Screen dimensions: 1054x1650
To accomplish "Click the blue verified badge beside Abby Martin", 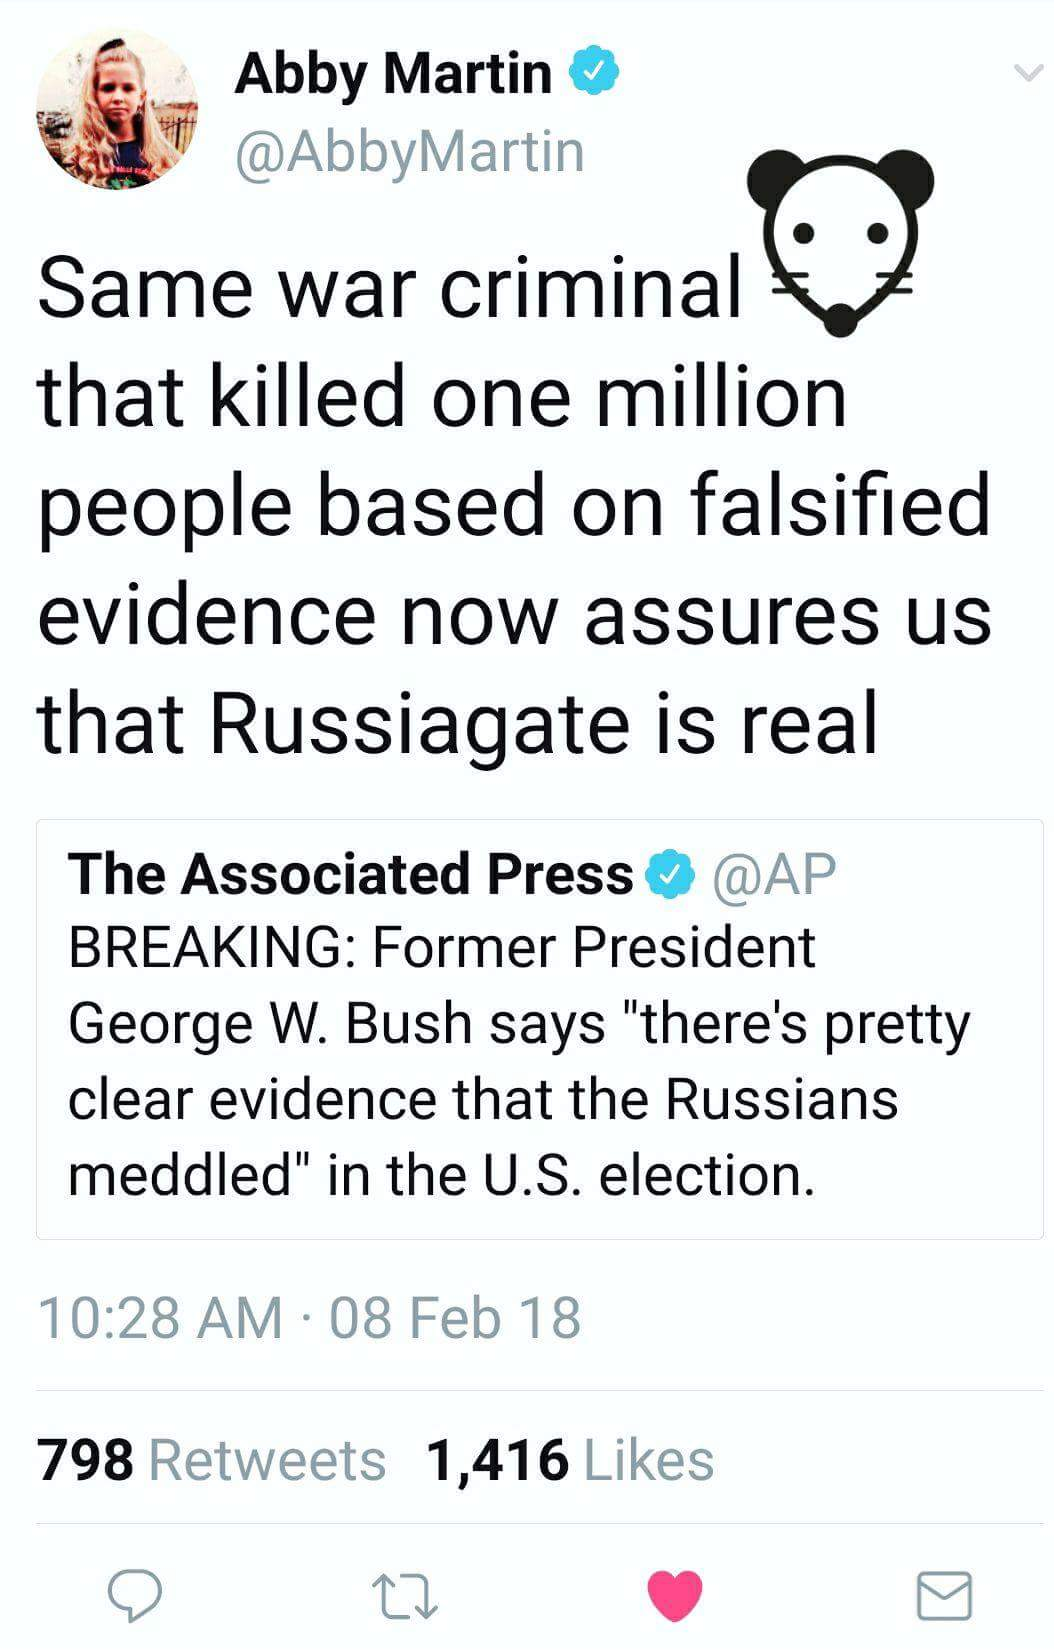I will click(x=595, y=73).
